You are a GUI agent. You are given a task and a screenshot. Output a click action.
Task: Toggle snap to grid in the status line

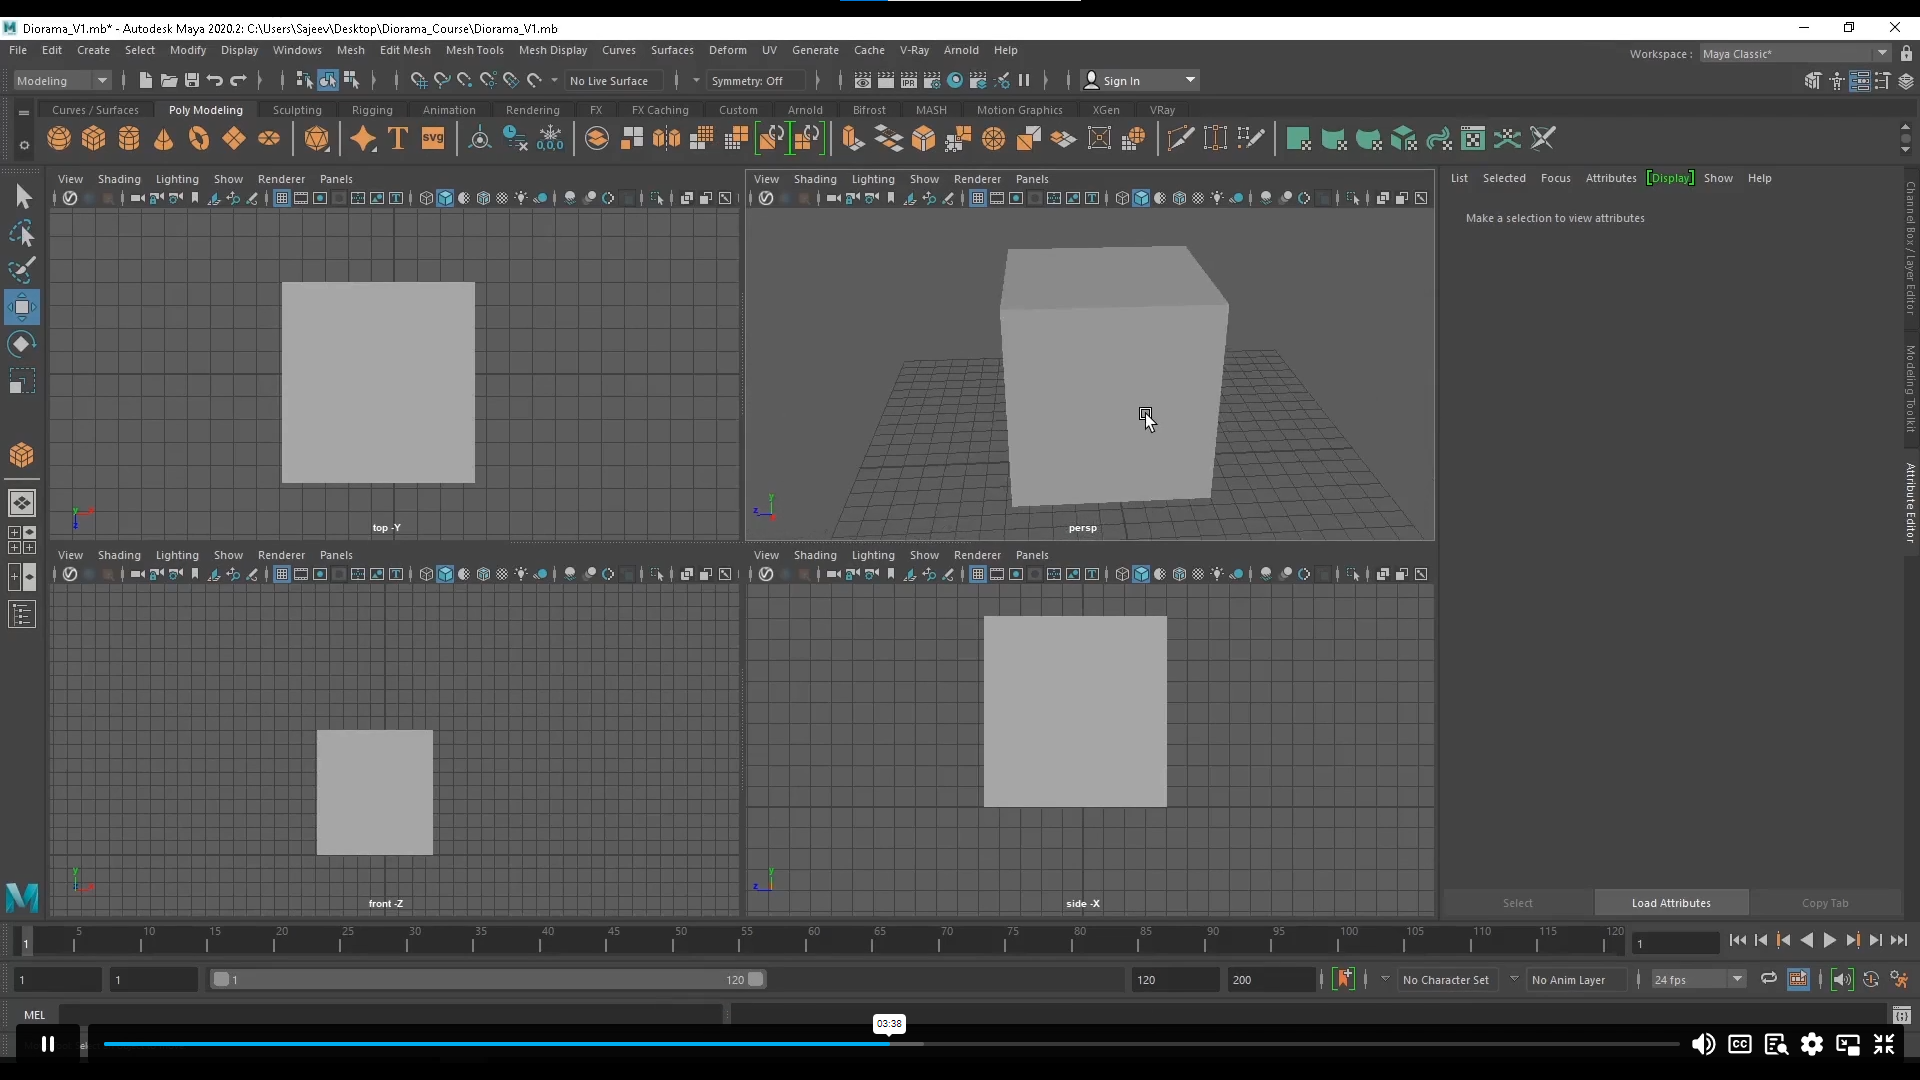(x=419, y=81)
